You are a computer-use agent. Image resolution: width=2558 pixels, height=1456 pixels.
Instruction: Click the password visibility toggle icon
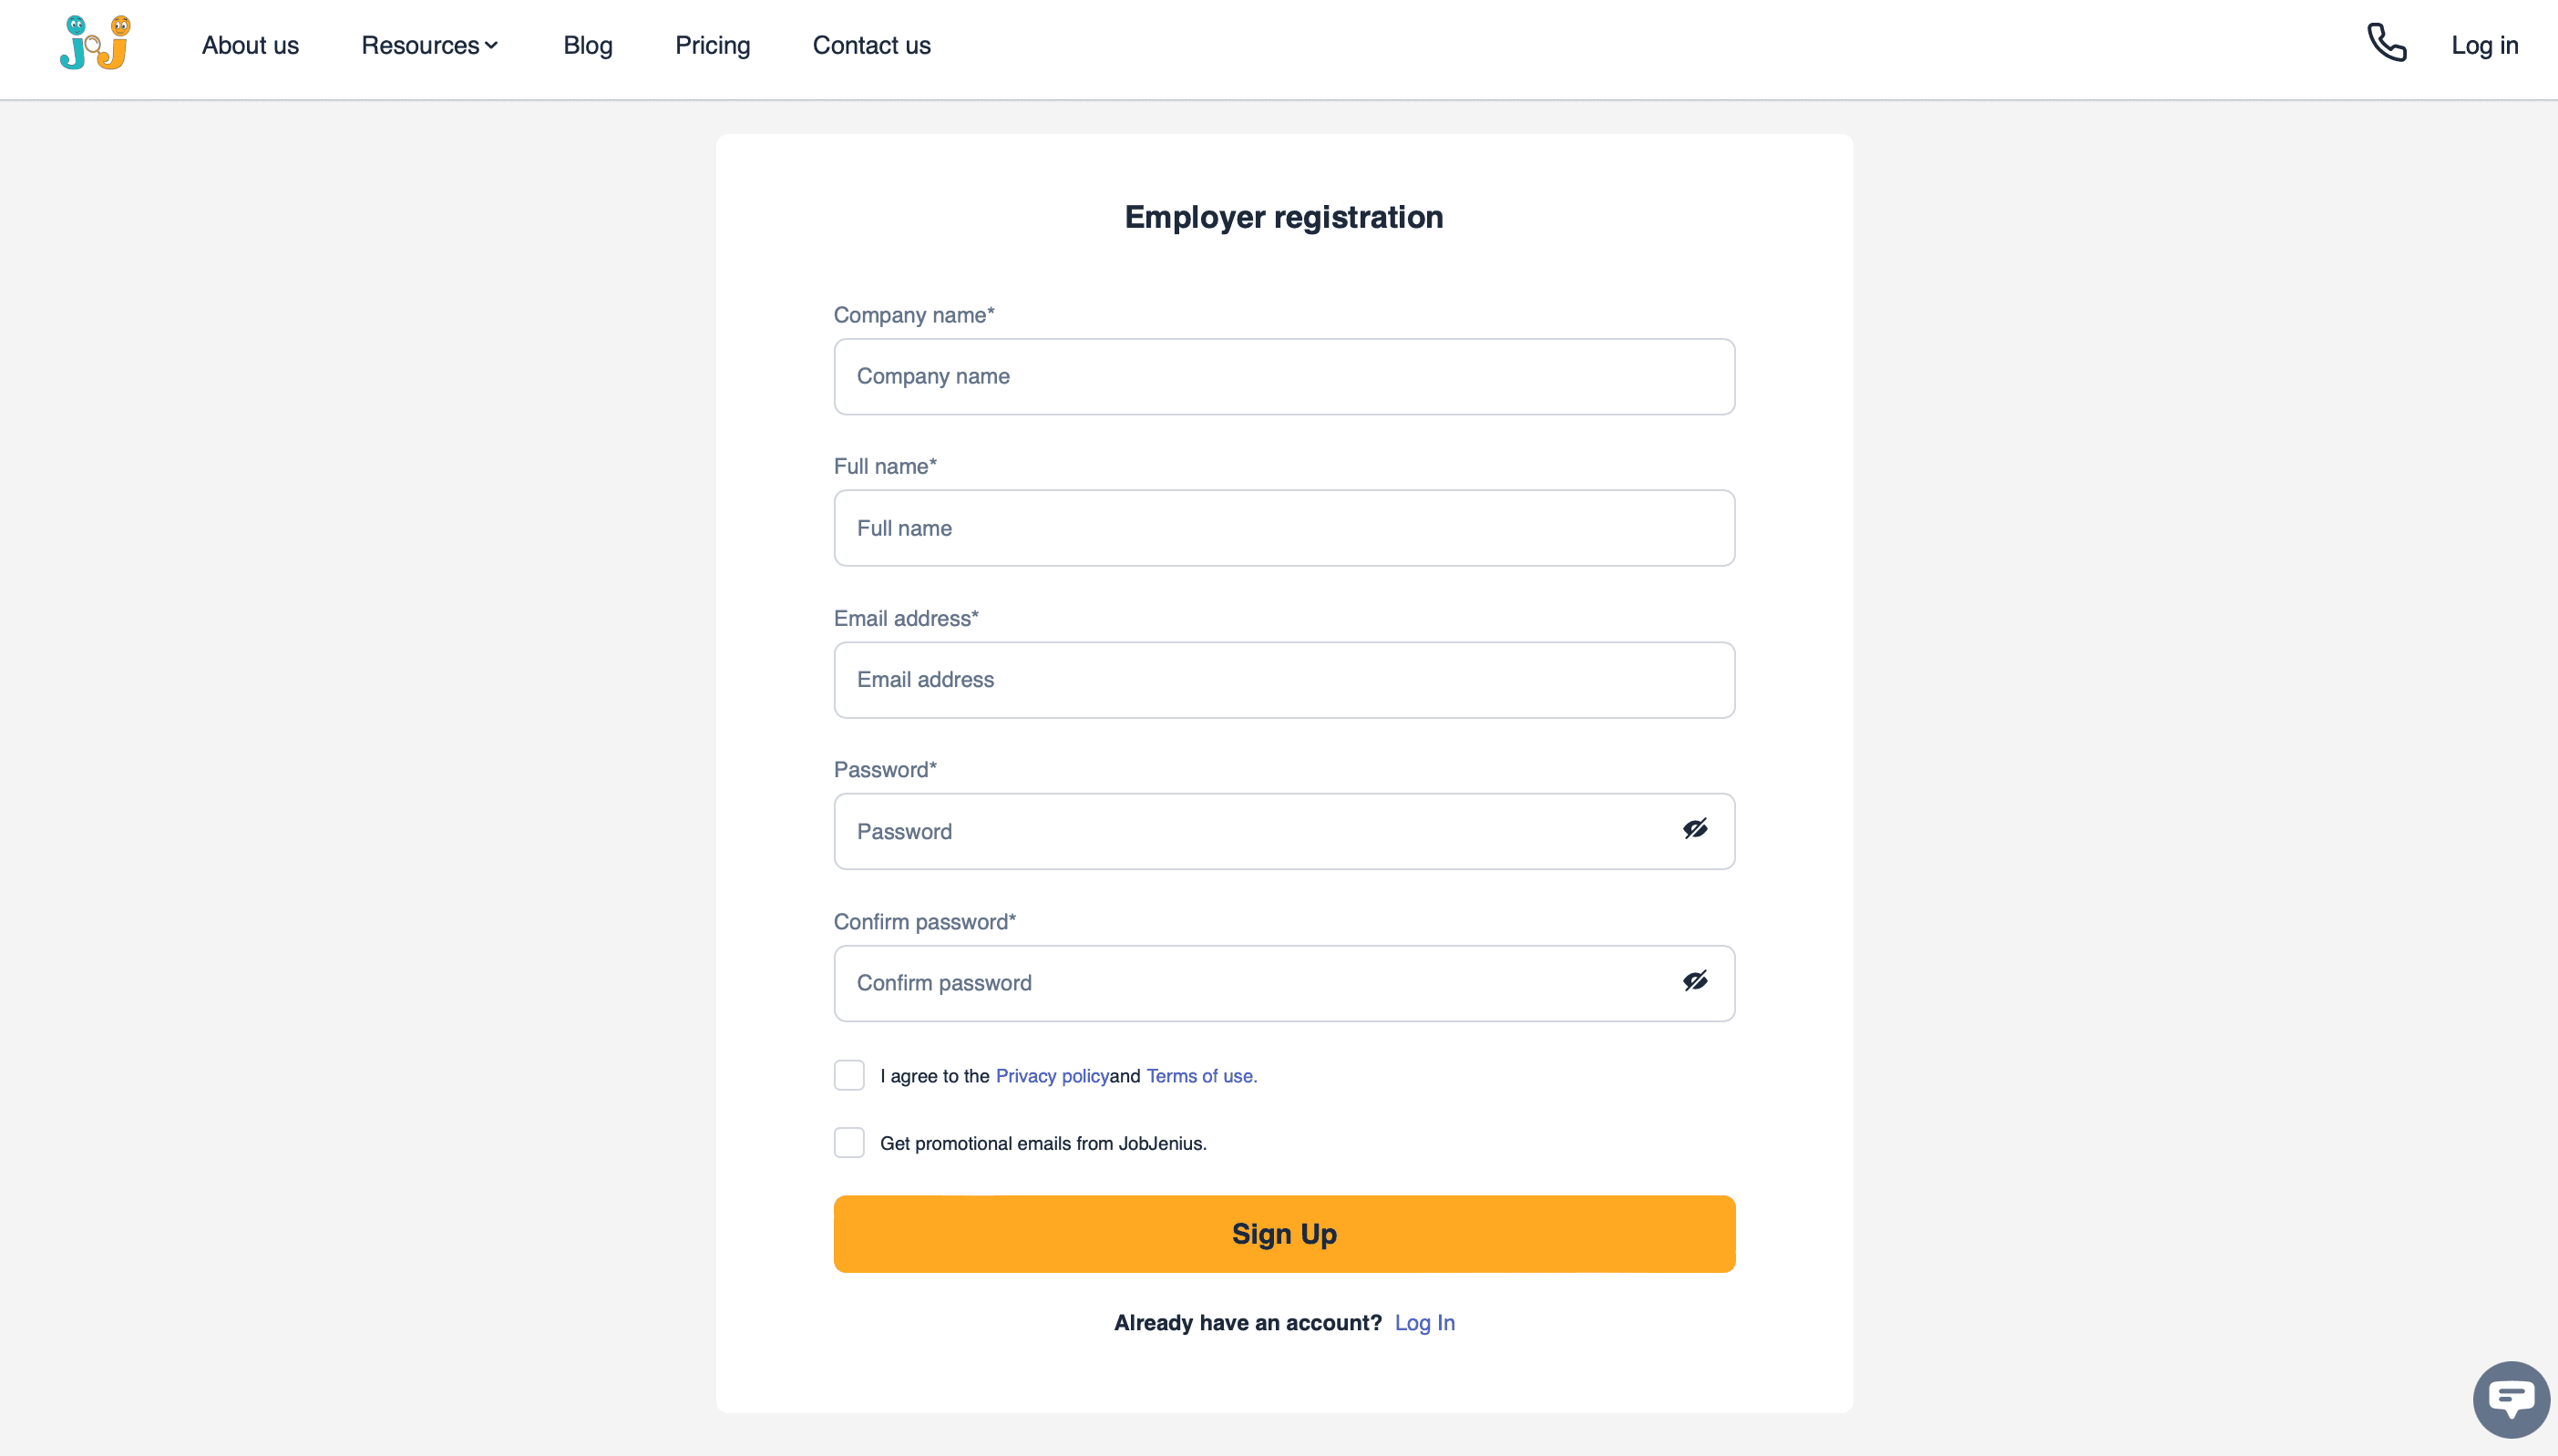[x=1693, y=829]
